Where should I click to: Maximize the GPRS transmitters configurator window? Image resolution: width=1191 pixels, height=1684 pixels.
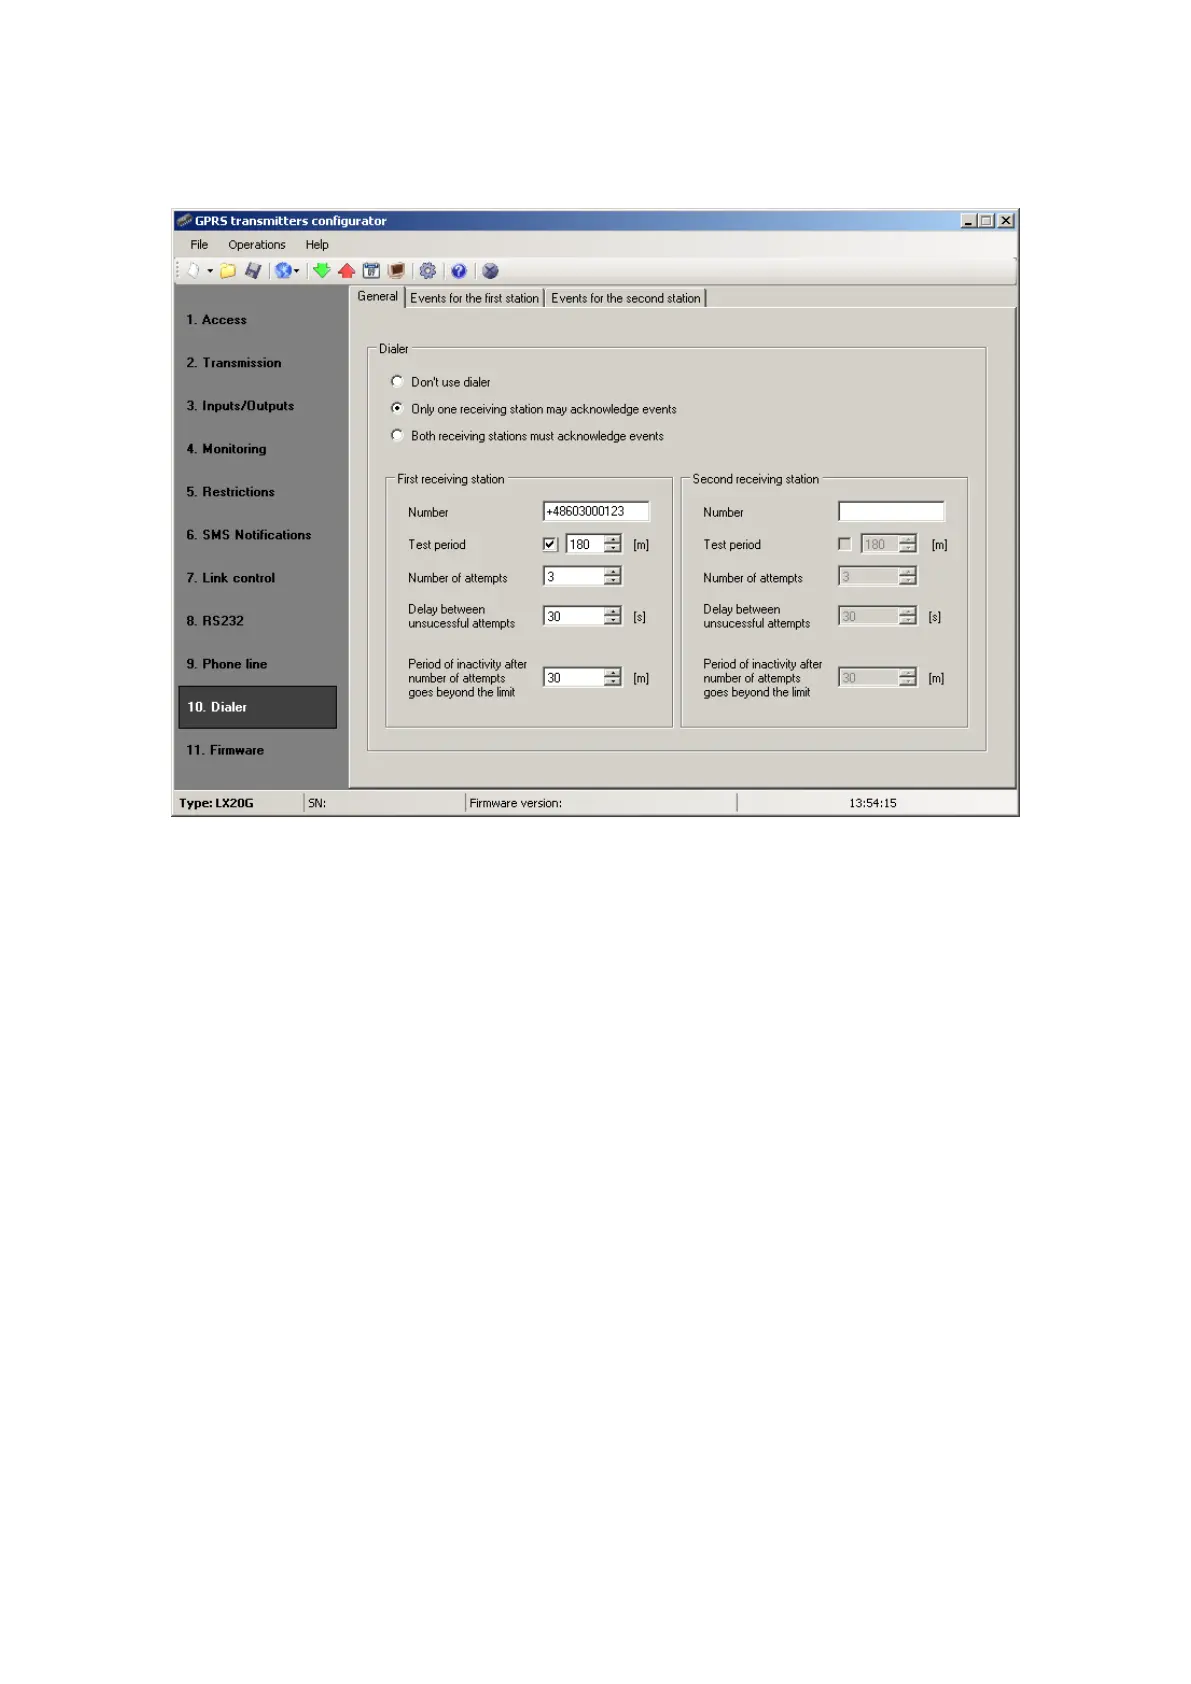click(987, 221)
